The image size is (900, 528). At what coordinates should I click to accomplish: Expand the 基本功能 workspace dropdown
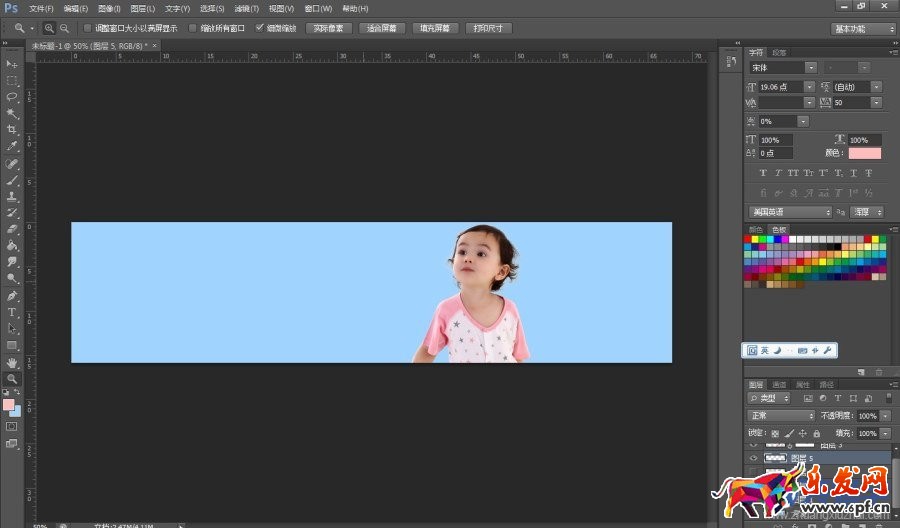(x=863, y=29)
